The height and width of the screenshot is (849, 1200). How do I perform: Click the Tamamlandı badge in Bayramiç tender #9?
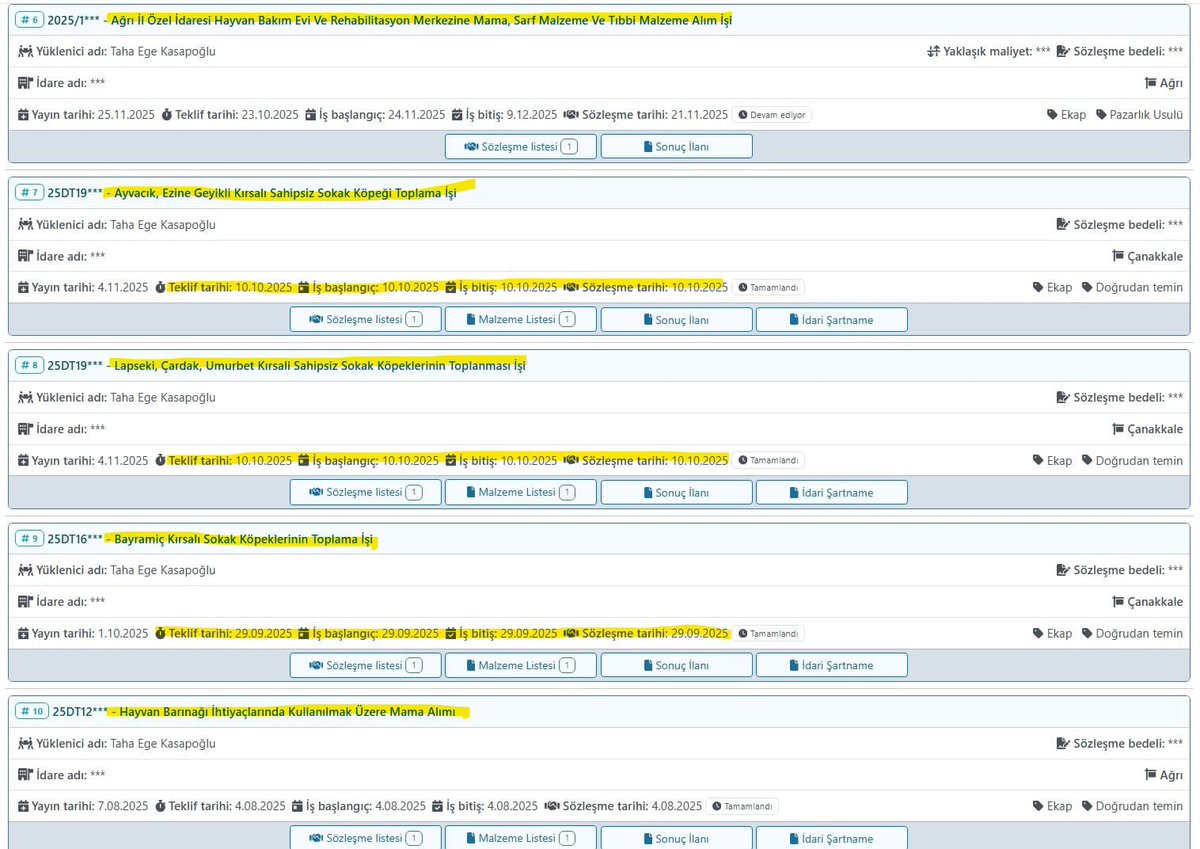[768, 633]
